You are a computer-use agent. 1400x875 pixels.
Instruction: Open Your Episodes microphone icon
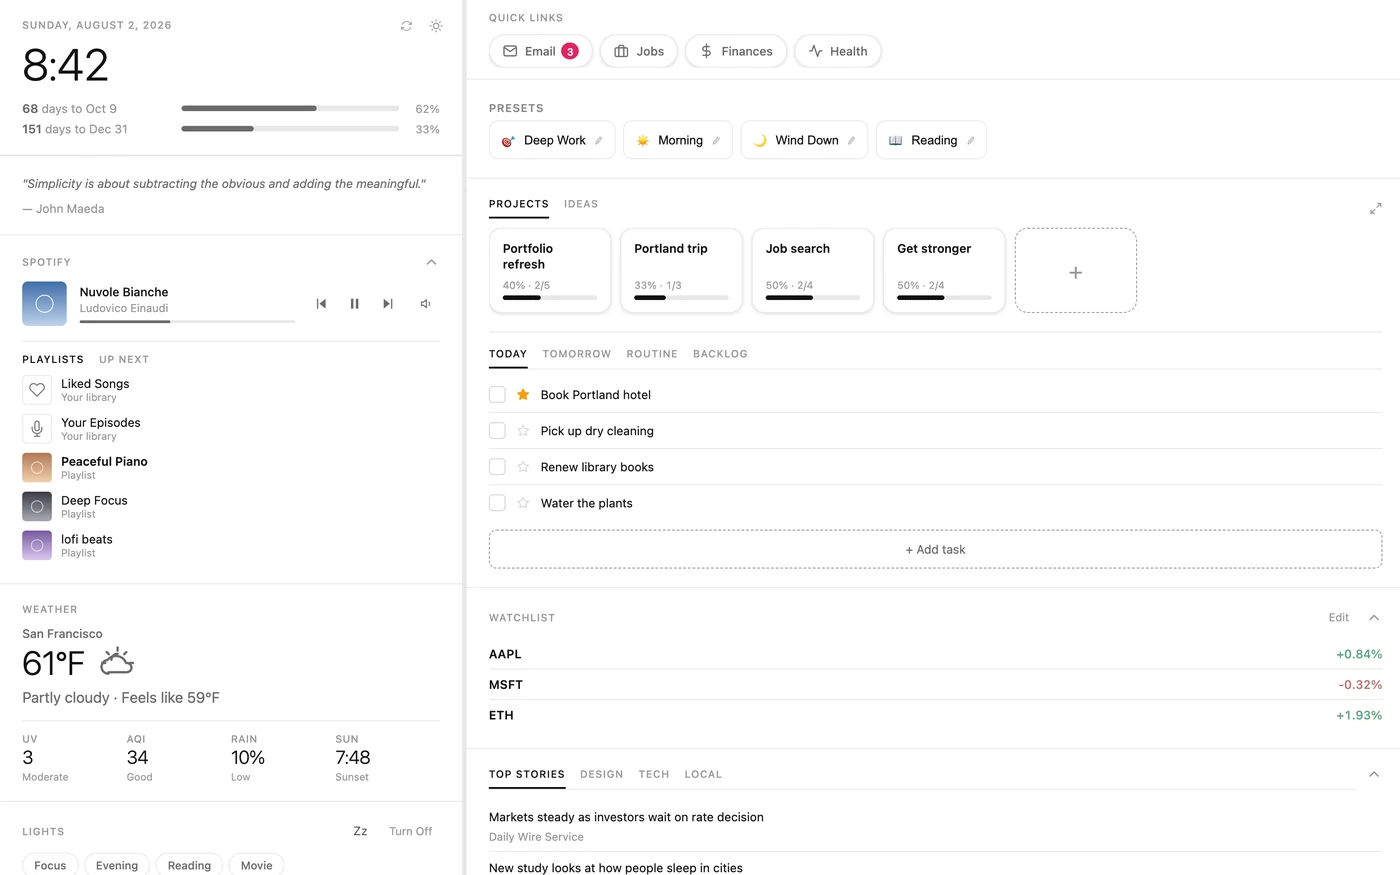pos(37,429)
